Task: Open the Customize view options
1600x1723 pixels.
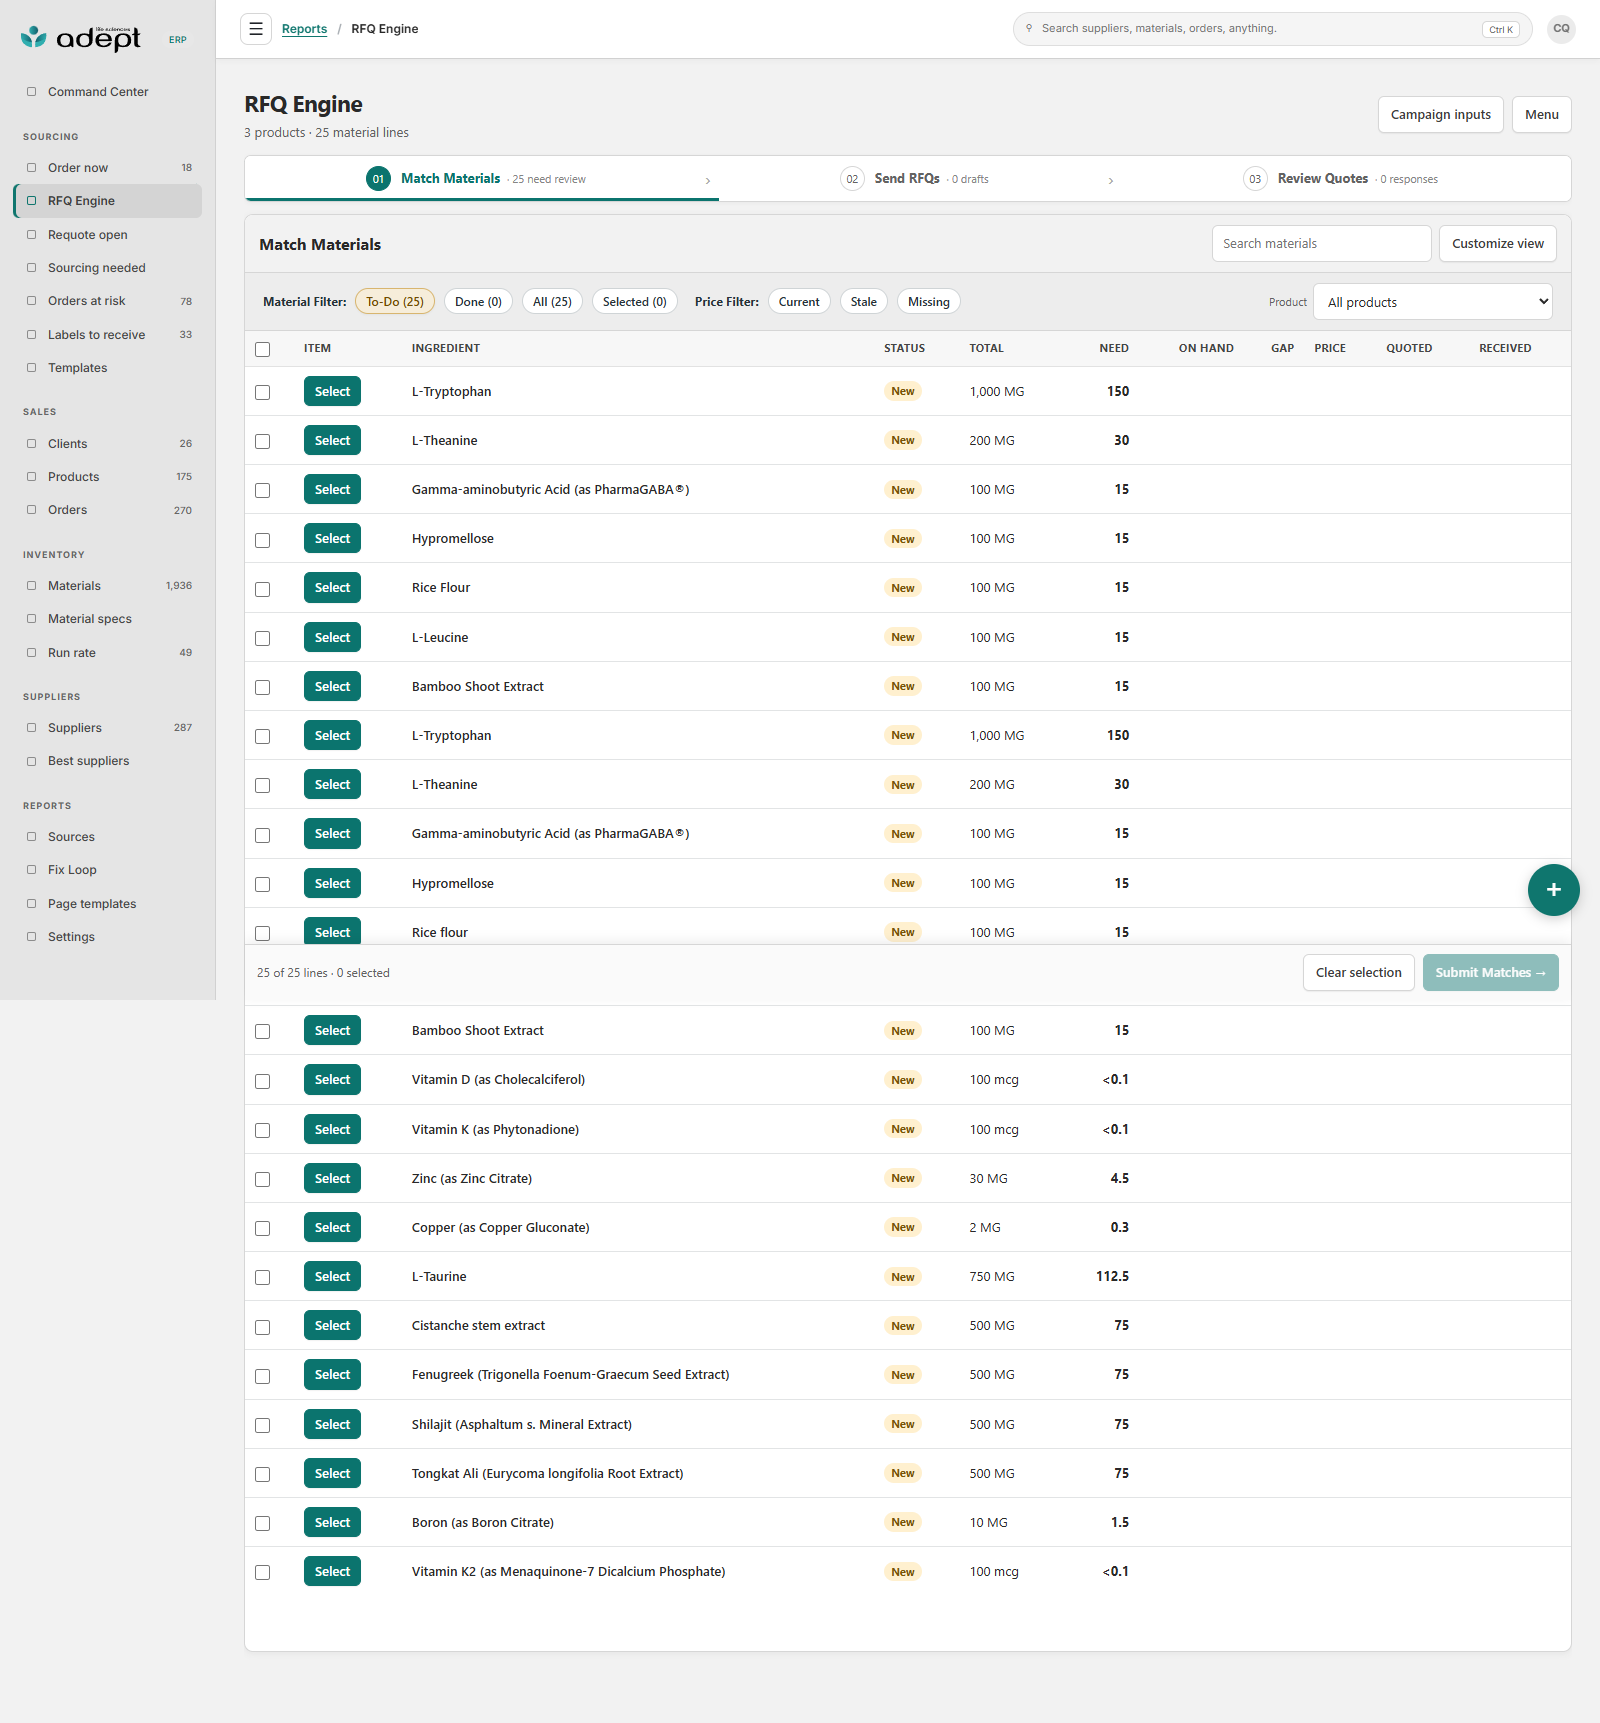Action: click(x=1497, y=244)
